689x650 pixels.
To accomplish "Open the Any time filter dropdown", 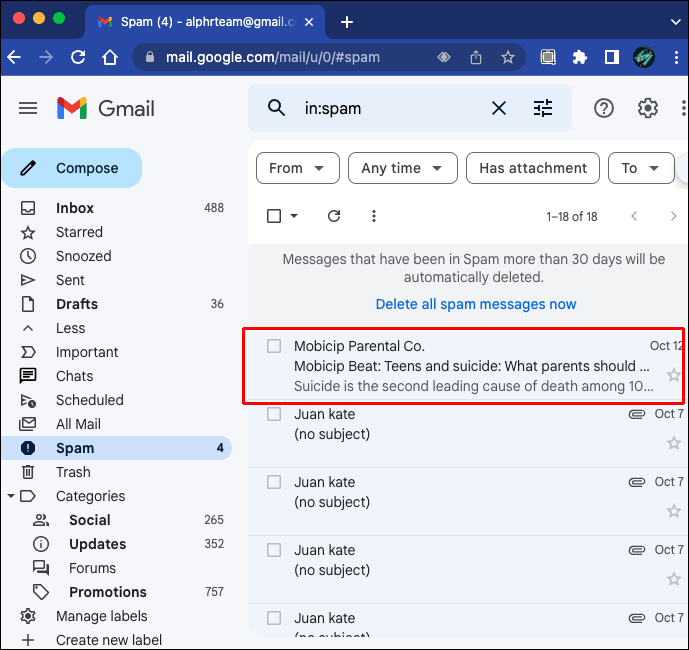I will [403, 168].
